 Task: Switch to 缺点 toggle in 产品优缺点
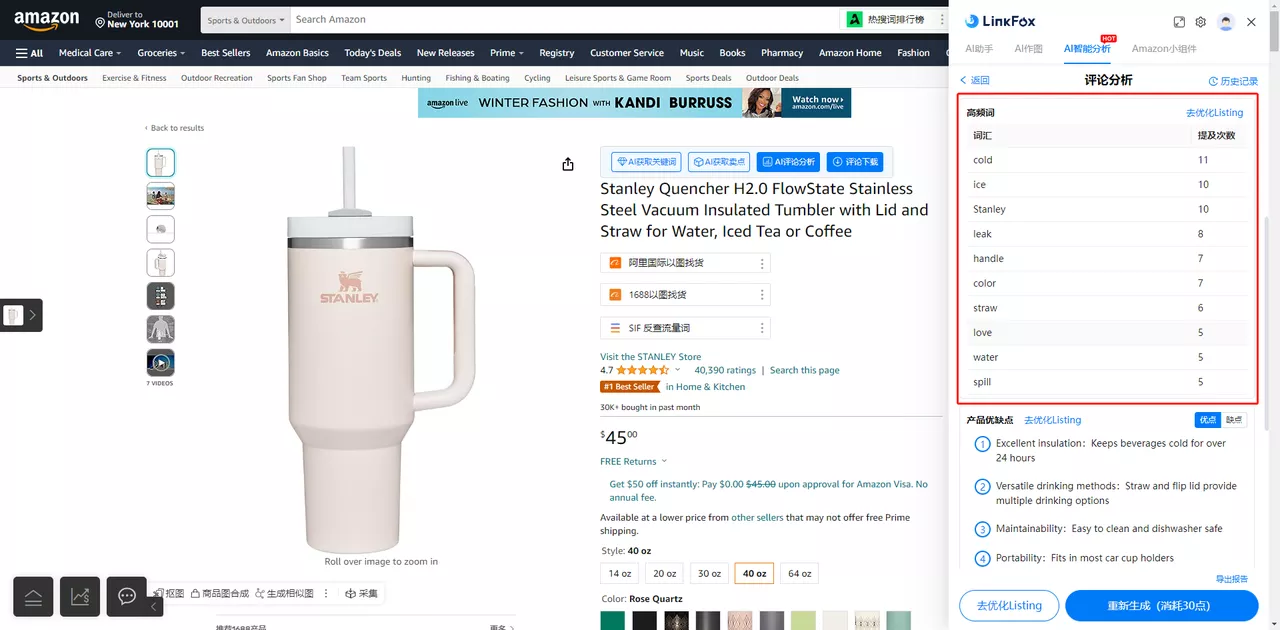pyautogui.click(x=1235, y=420)
